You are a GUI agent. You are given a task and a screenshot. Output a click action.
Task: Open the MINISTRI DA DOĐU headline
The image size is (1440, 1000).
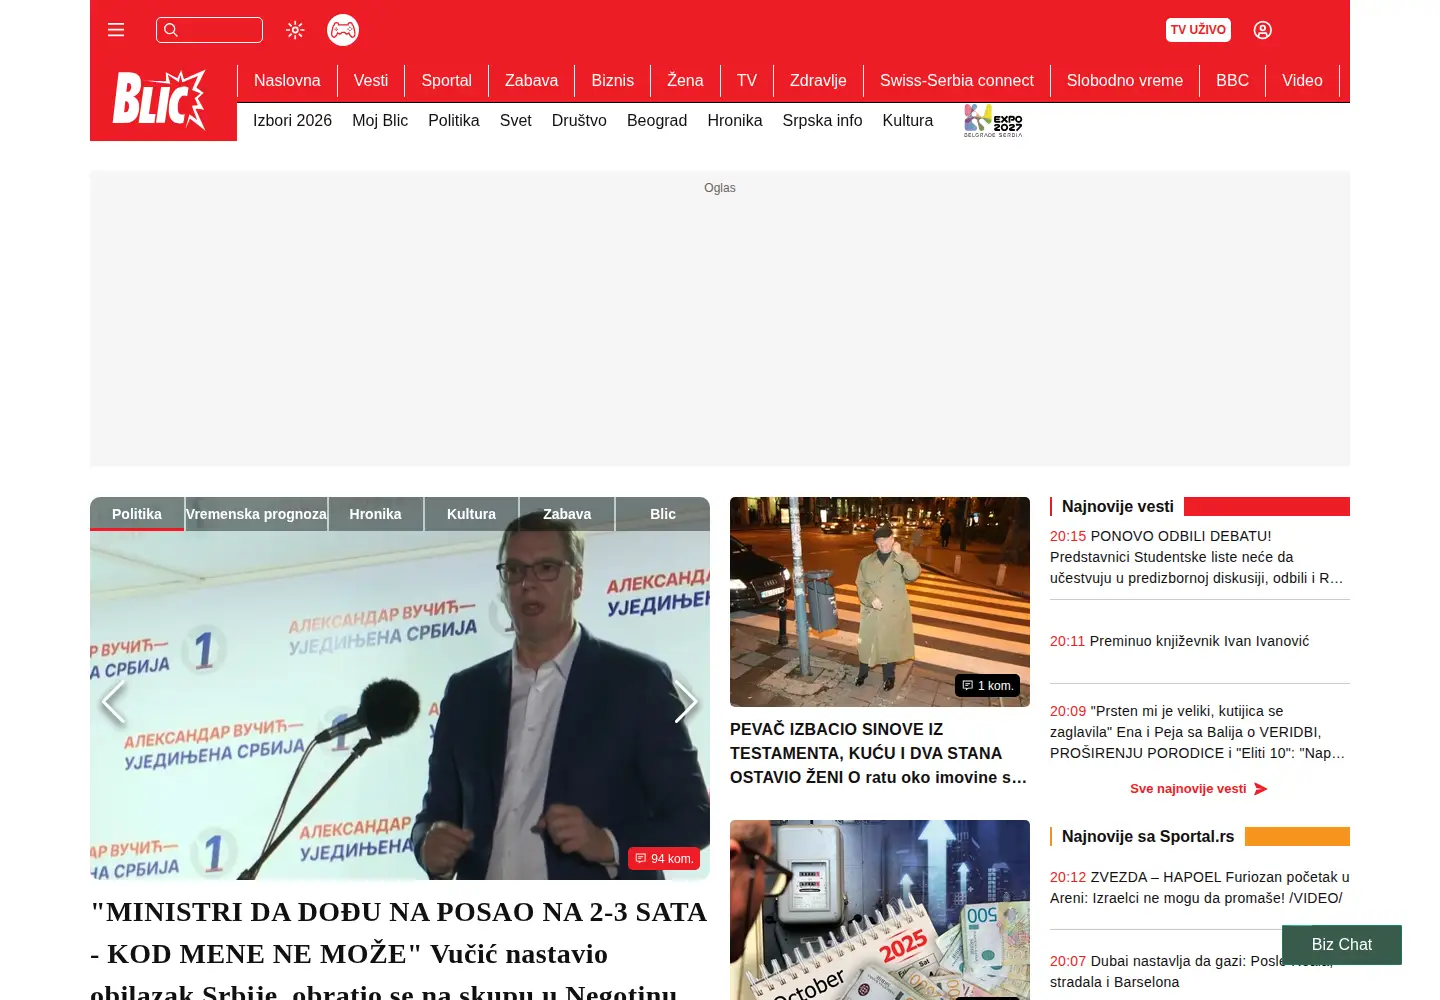(399, 948)
